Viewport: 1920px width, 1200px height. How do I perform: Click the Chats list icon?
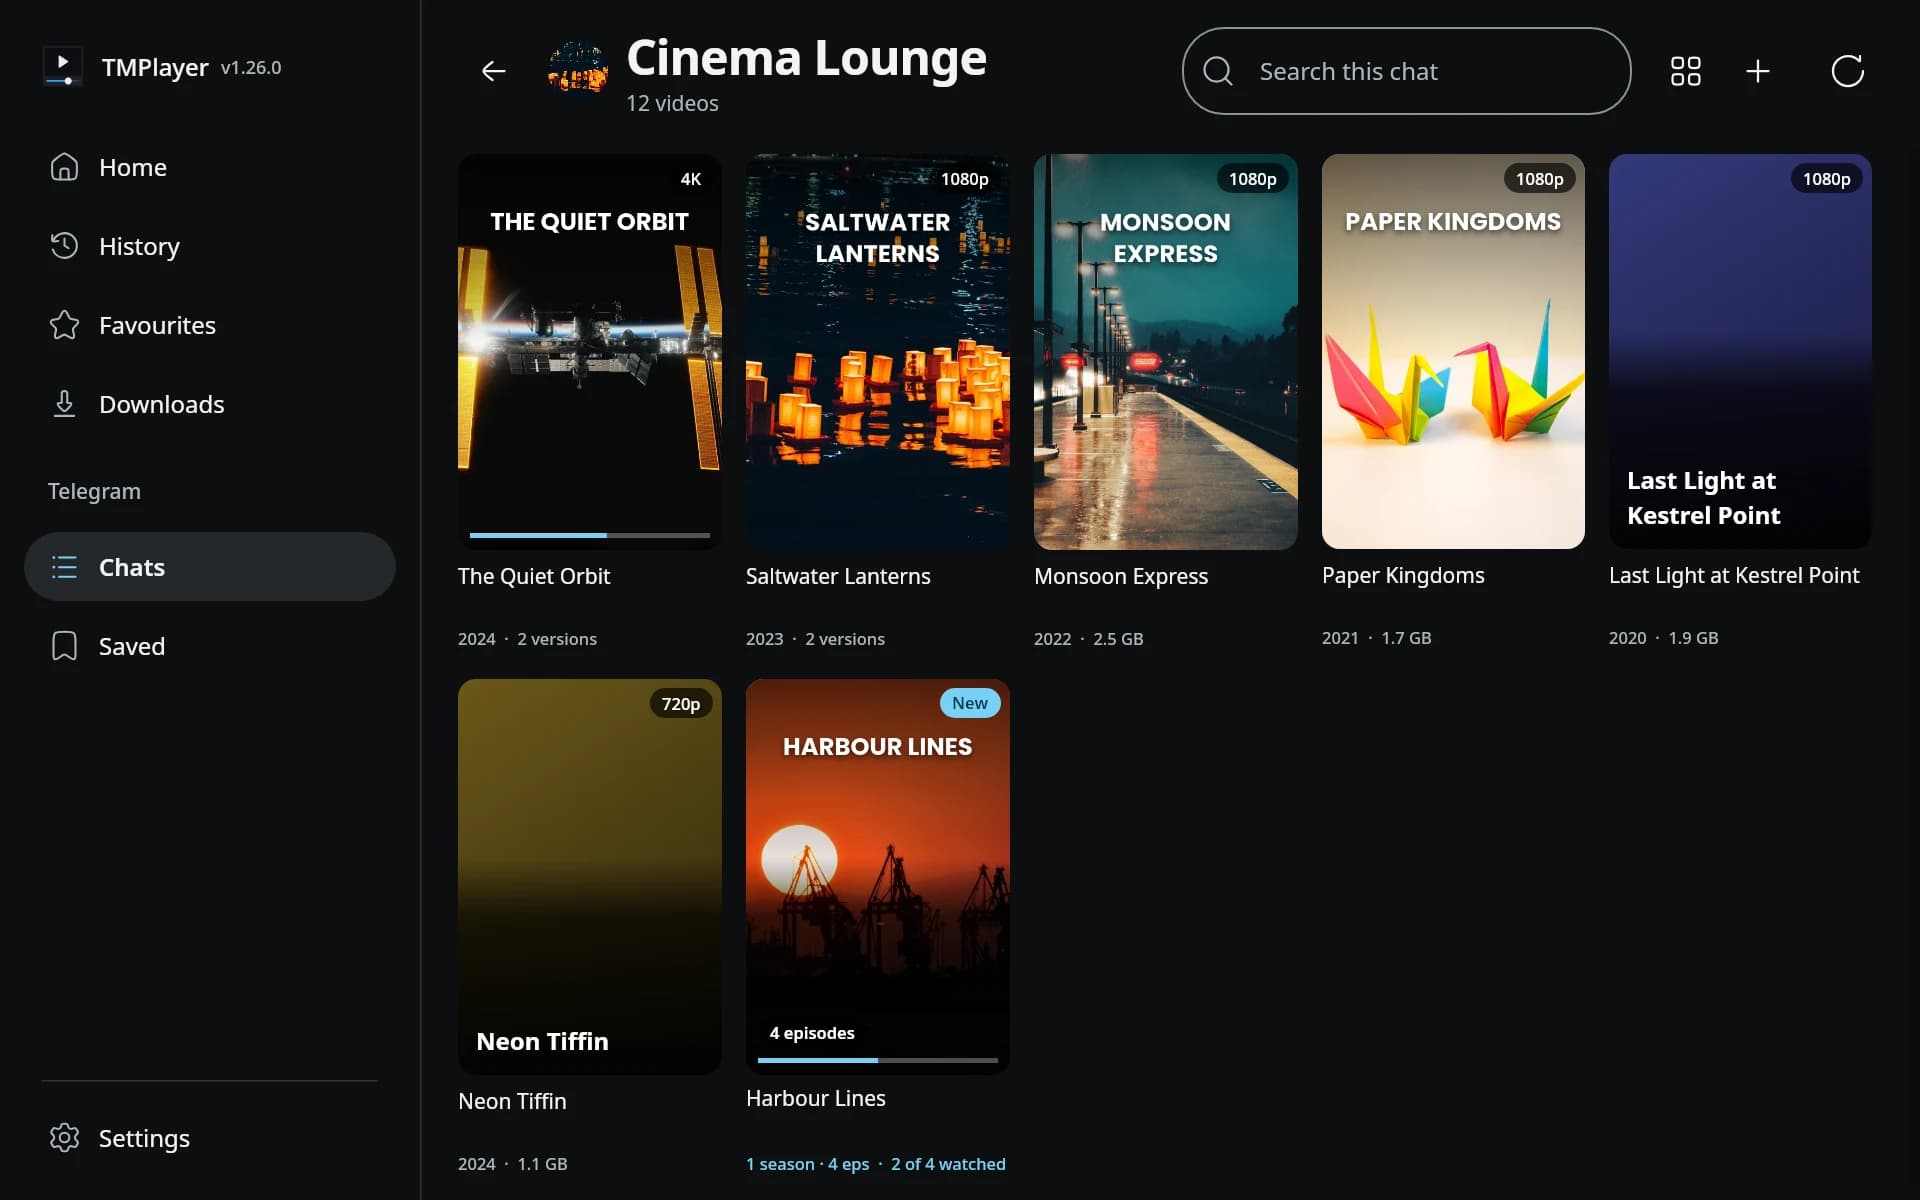[x=64, y=567]
